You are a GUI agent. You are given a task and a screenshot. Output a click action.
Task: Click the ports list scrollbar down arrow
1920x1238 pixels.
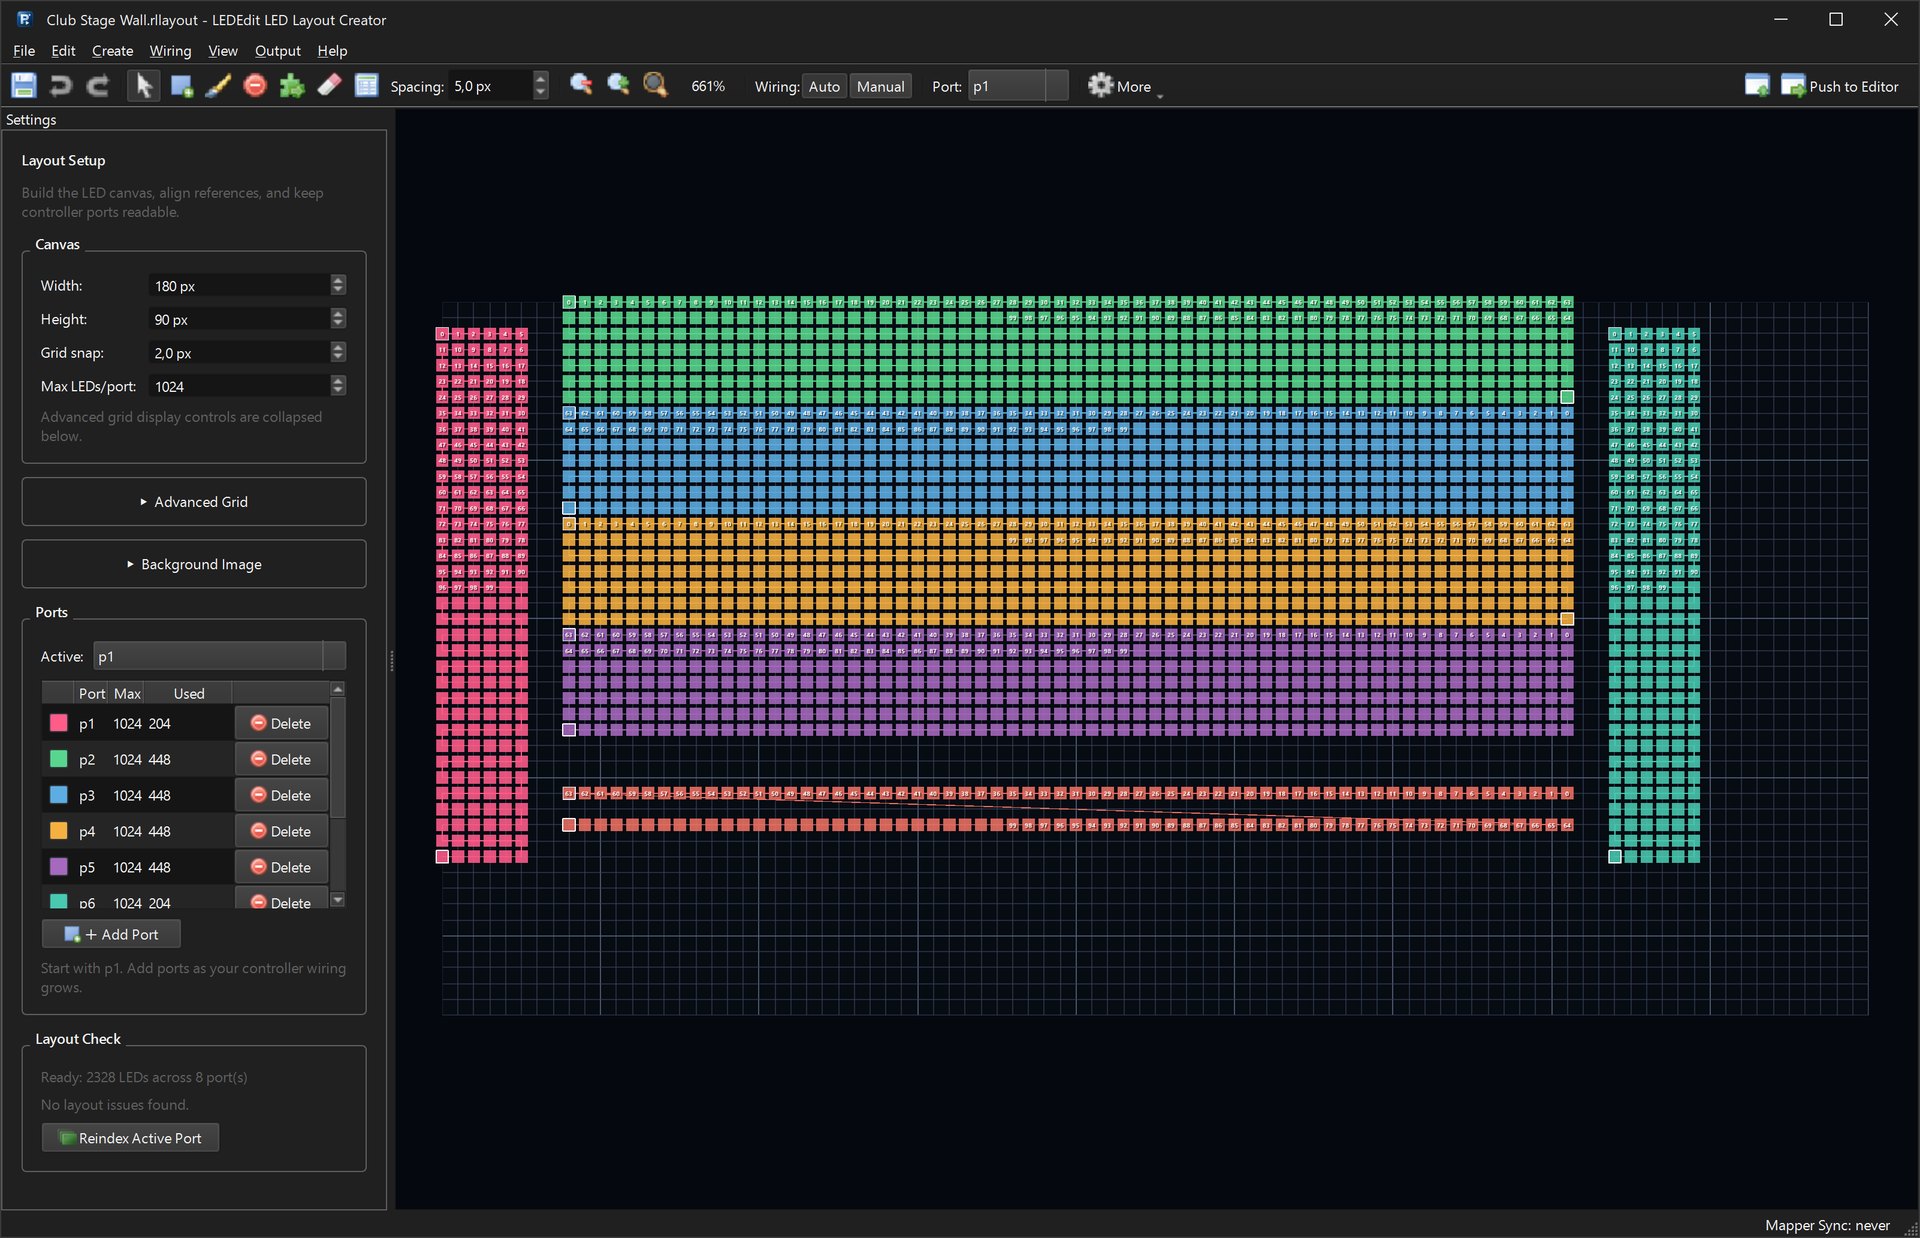[x=338, y=900]
